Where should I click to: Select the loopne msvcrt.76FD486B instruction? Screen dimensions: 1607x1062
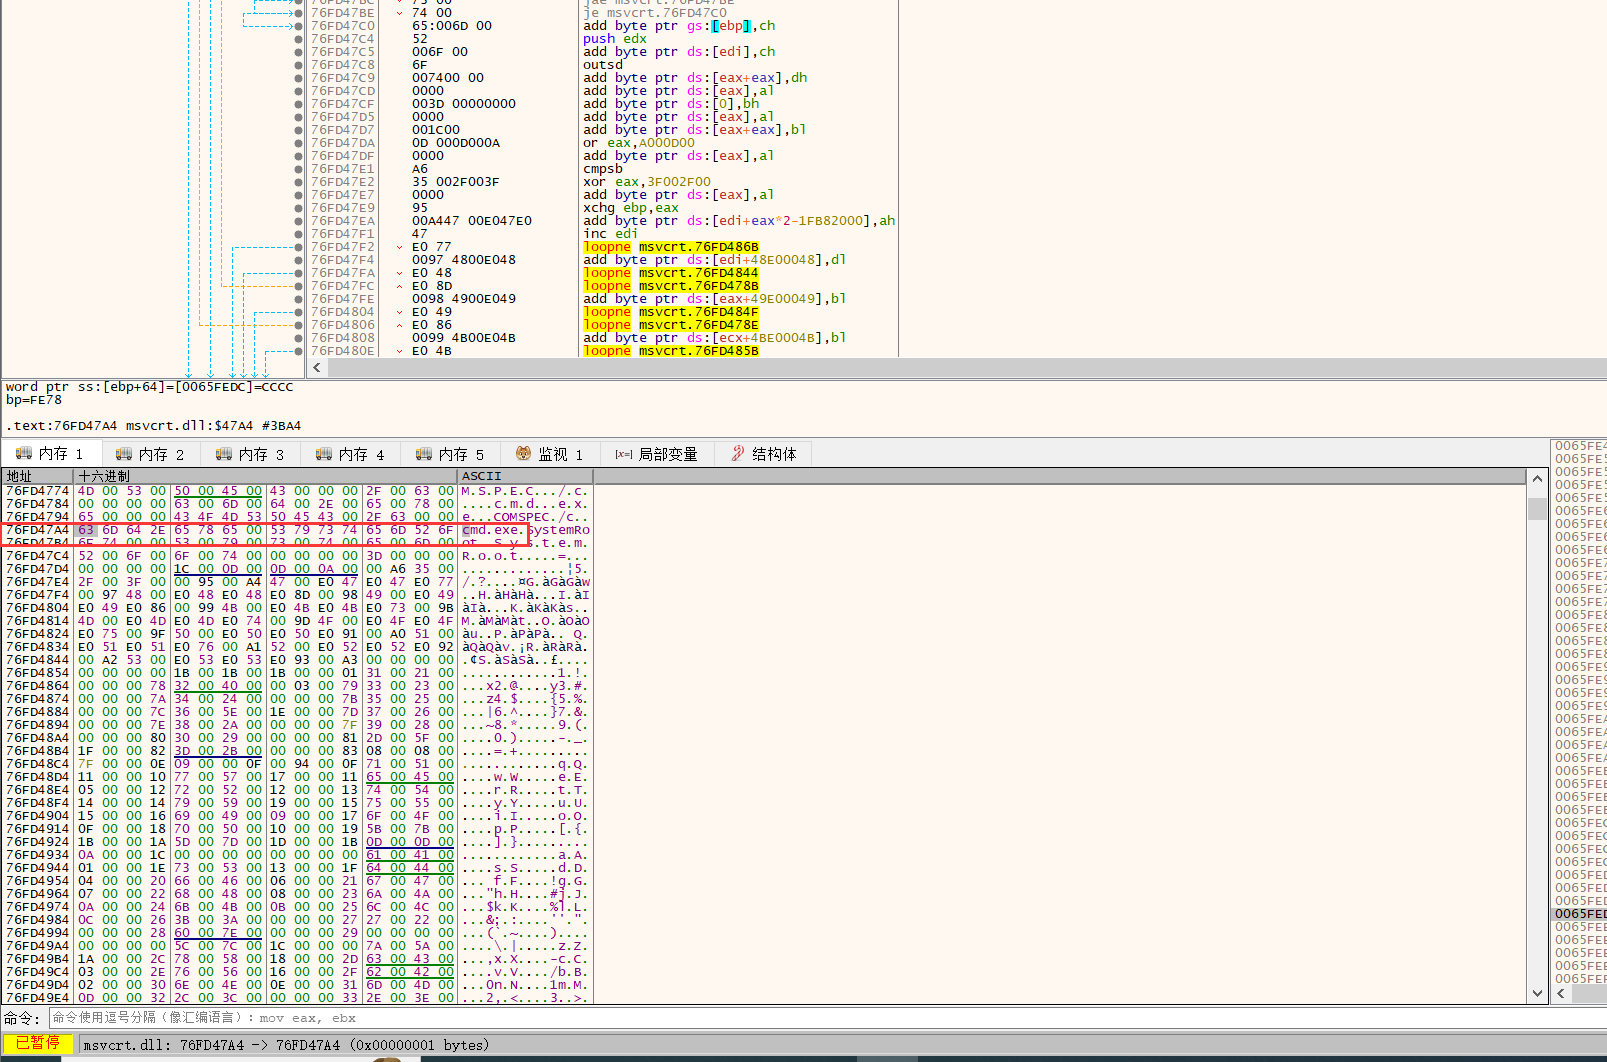pos(671,247)
